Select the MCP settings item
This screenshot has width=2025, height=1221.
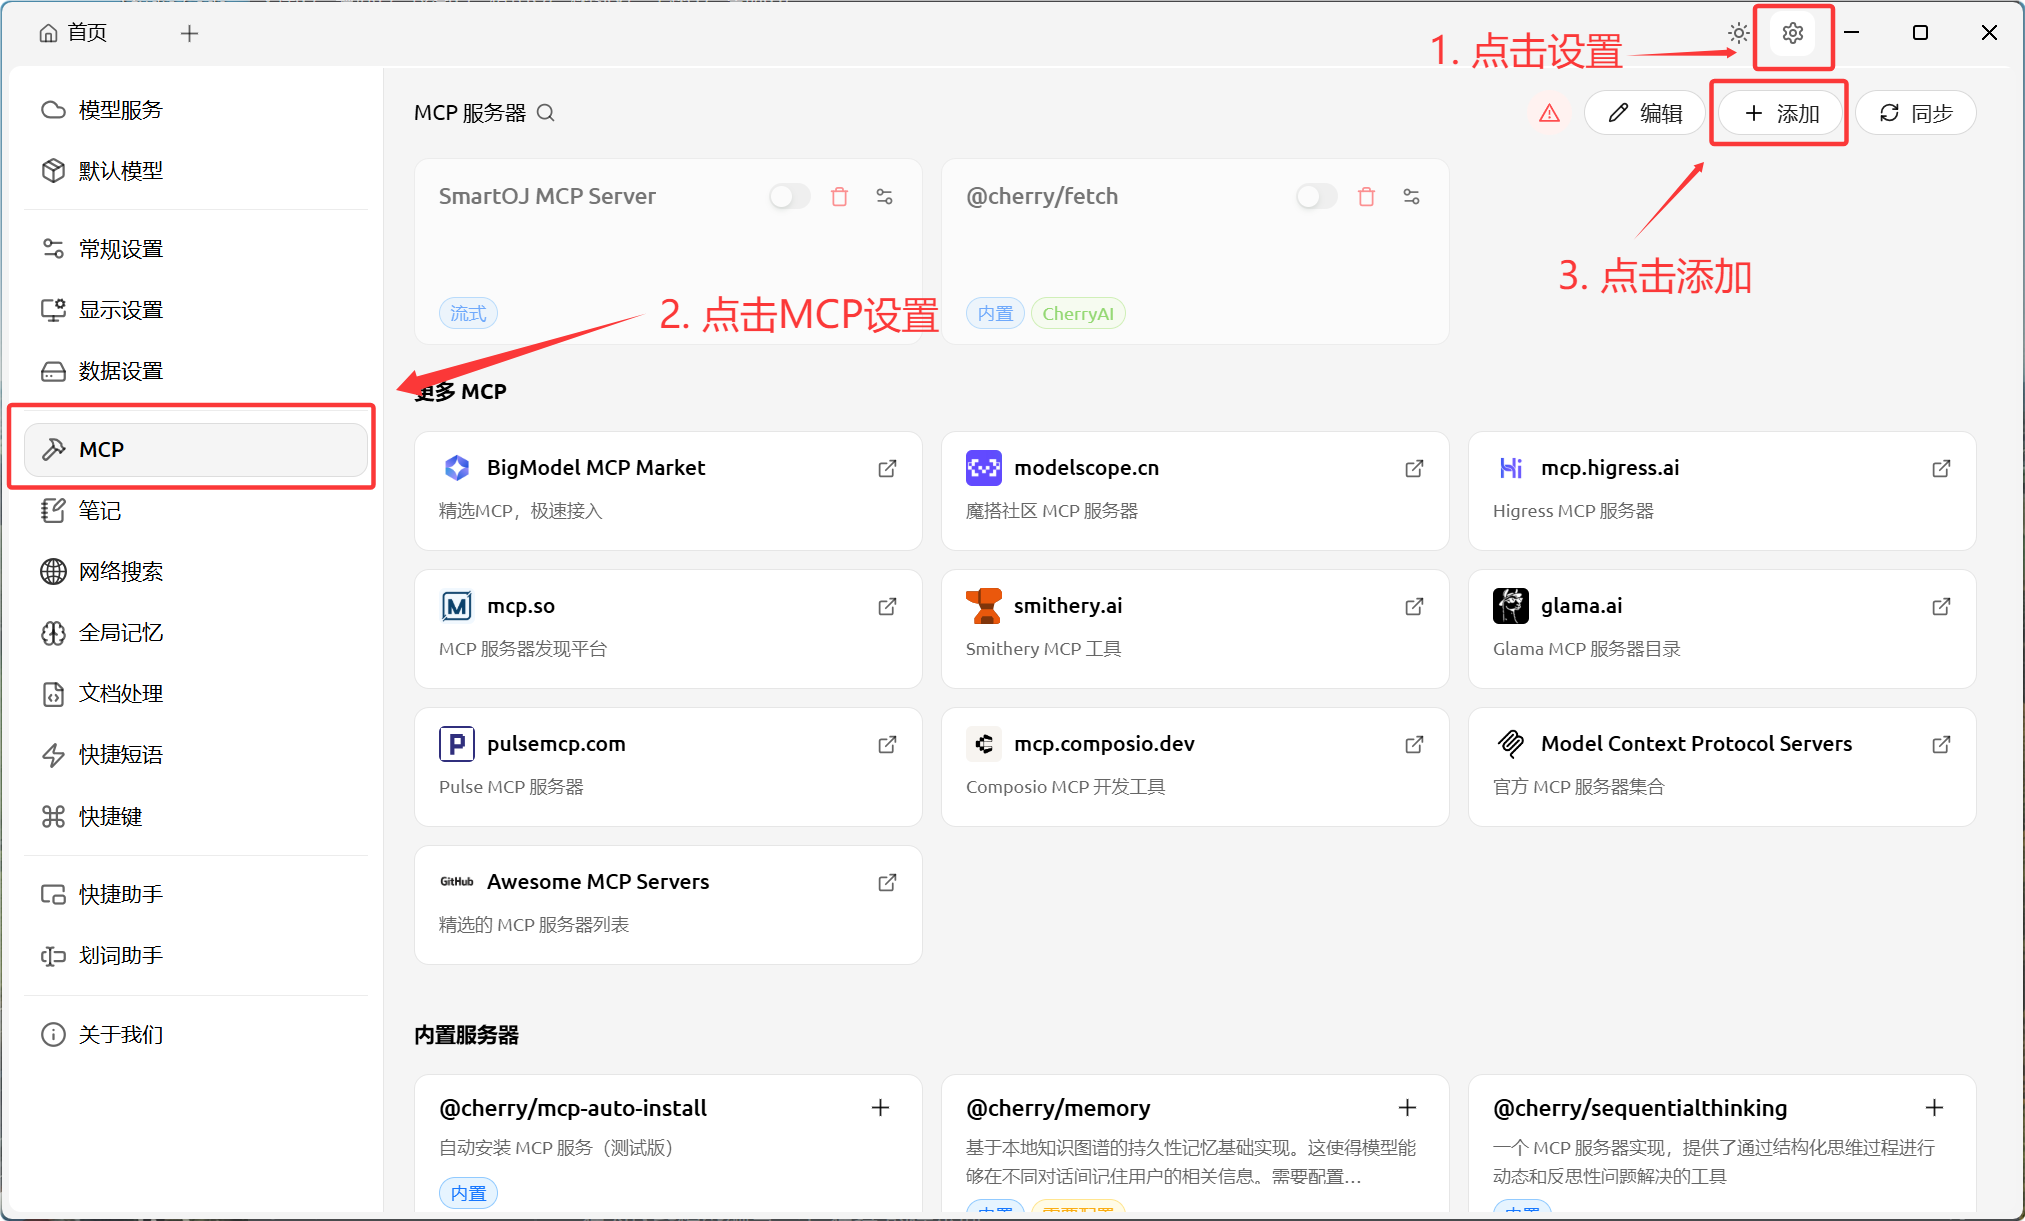(x=196, y=450)
